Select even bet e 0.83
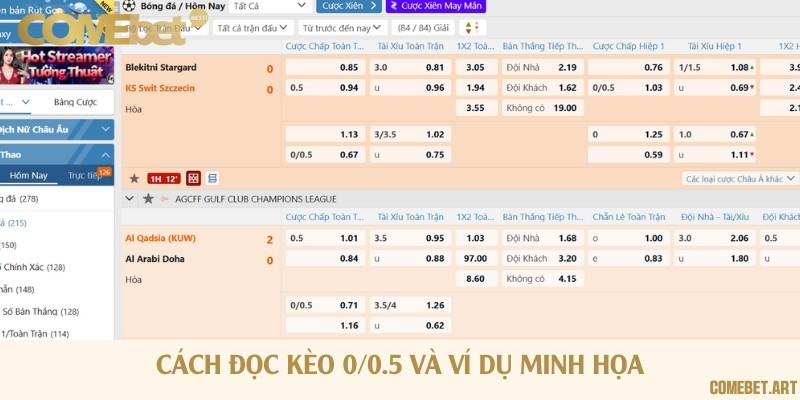 click(629, 259)
